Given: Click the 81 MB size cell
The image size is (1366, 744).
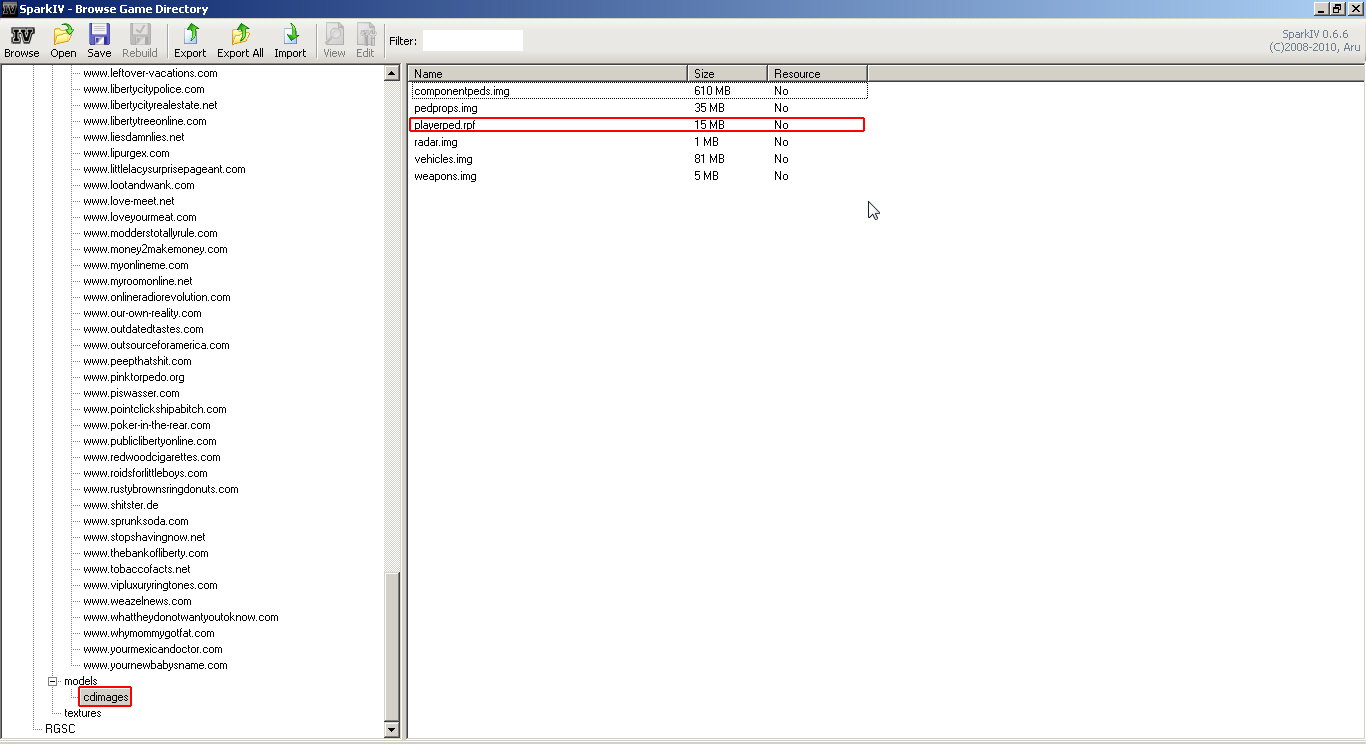Looking at the screenshot, I should pyautogui.click(x=709, y=159).
